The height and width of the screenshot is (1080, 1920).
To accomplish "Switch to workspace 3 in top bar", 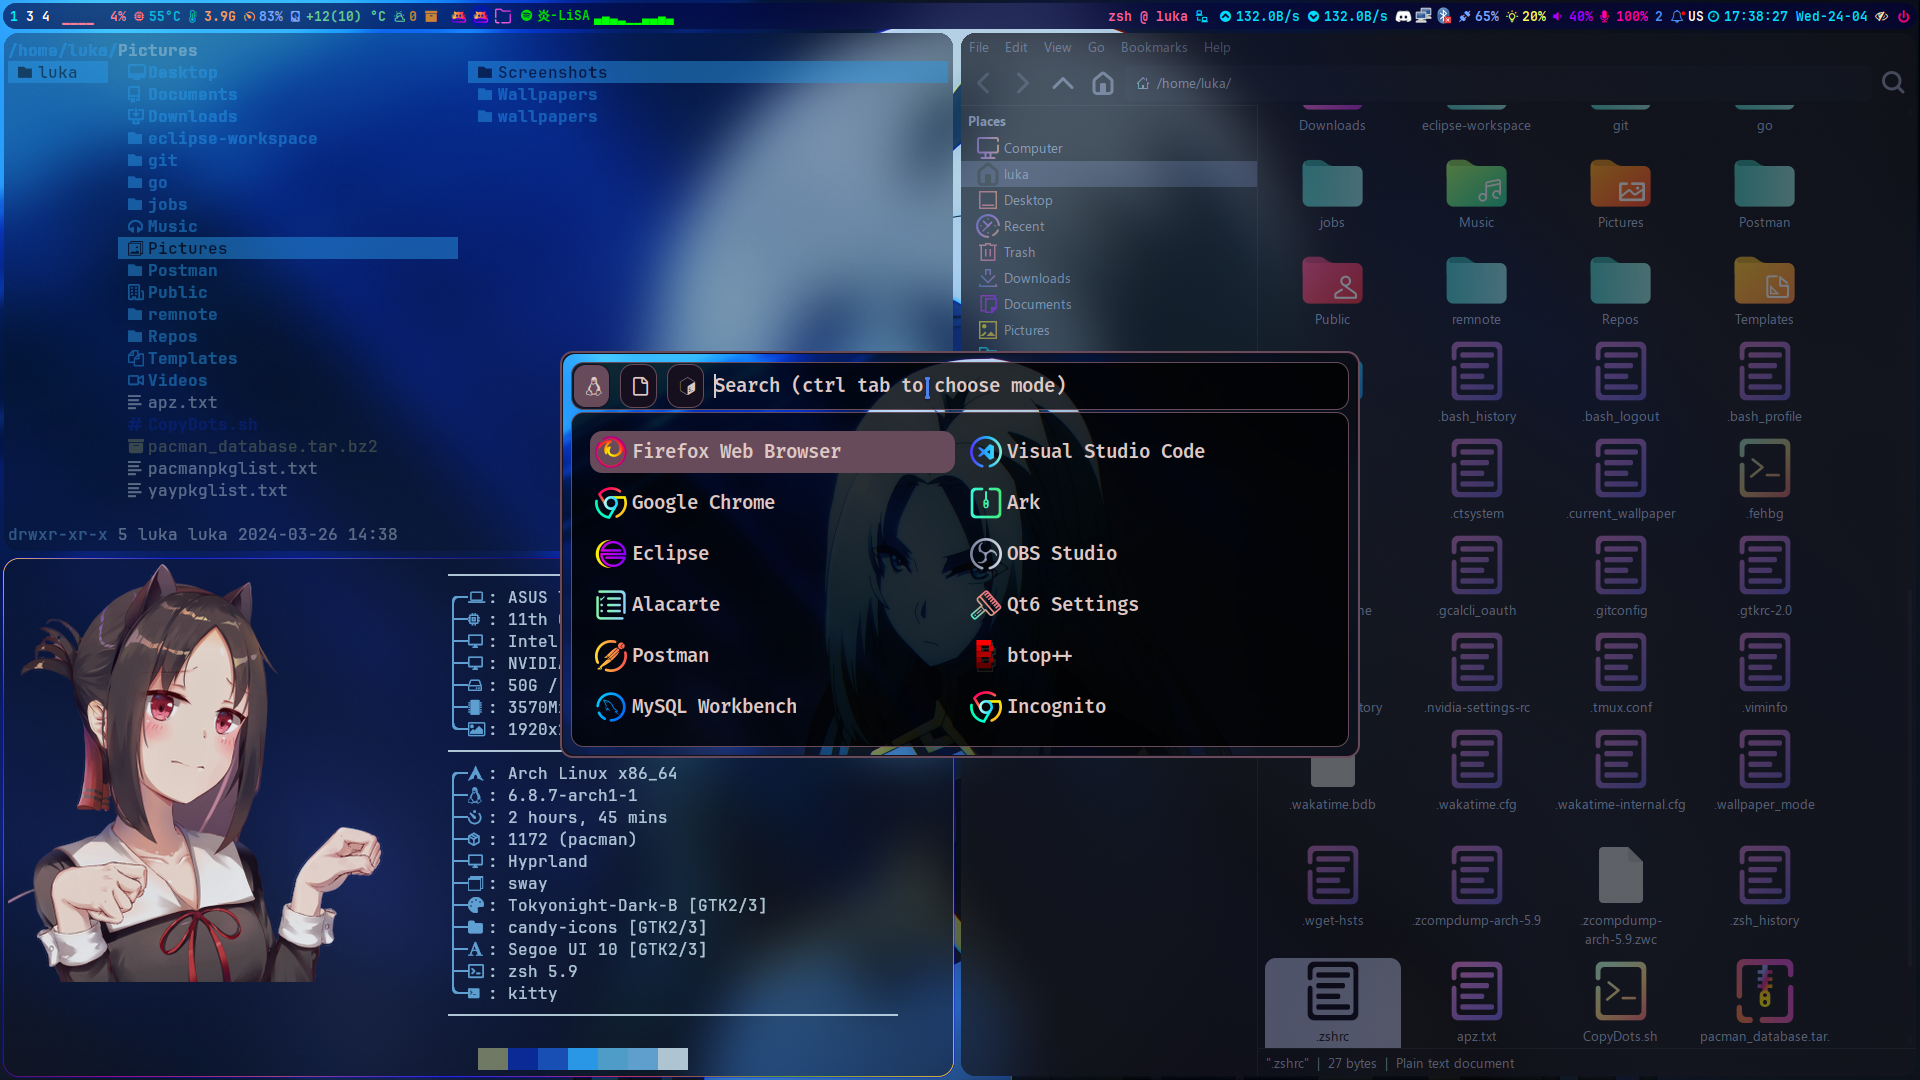I will 29,16.
